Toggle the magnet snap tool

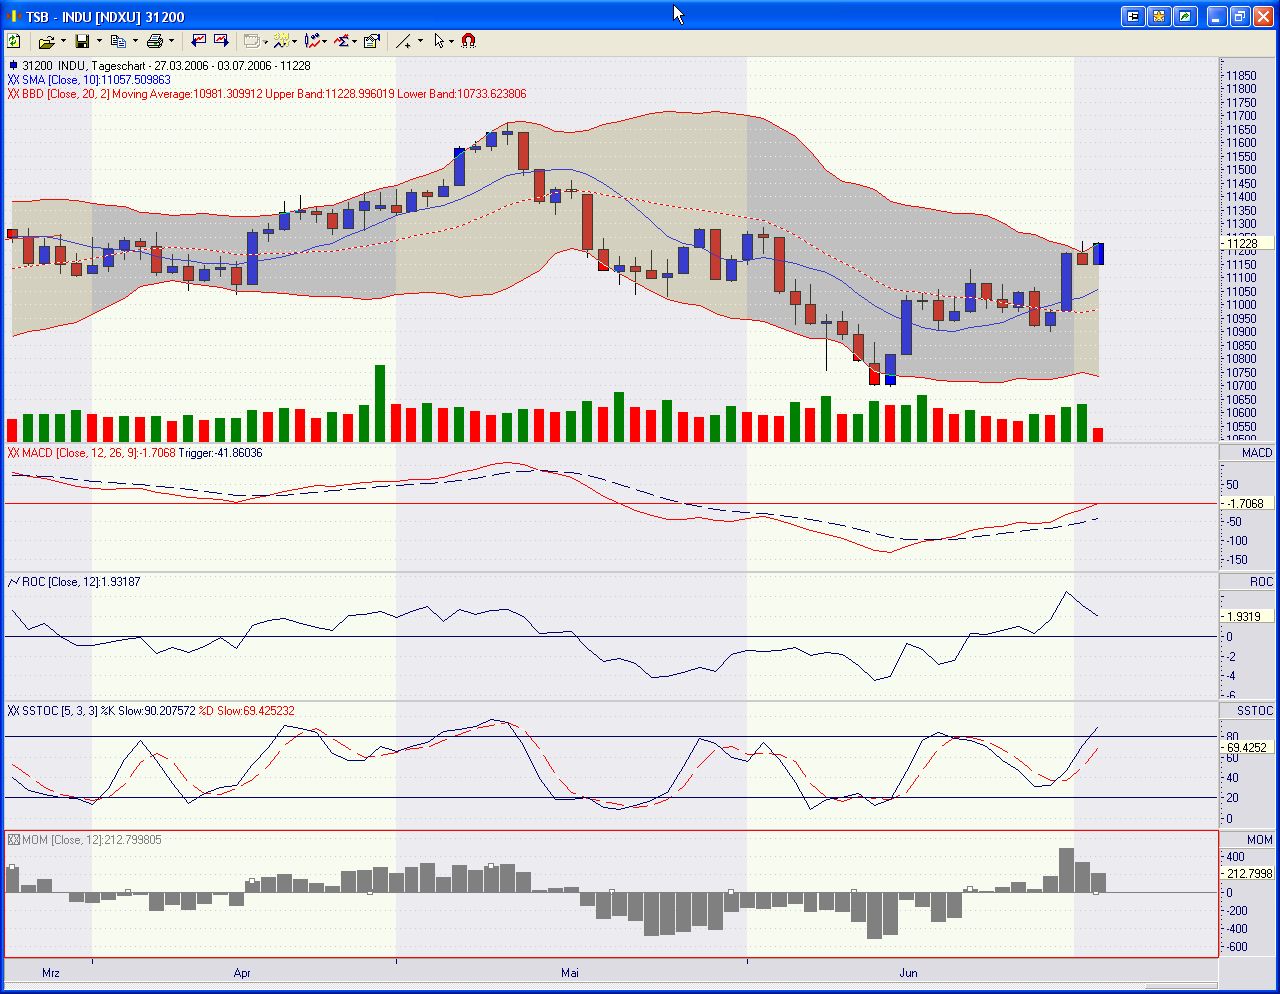(x=467, y=40)
